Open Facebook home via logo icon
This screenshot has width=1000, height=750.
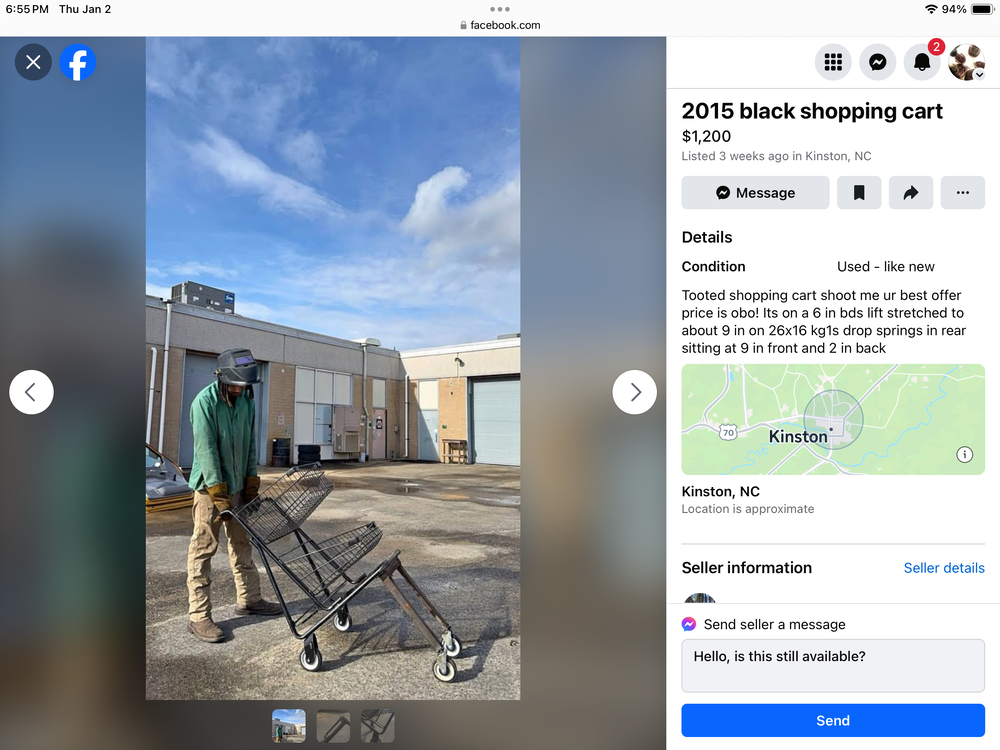click(78, 62)
